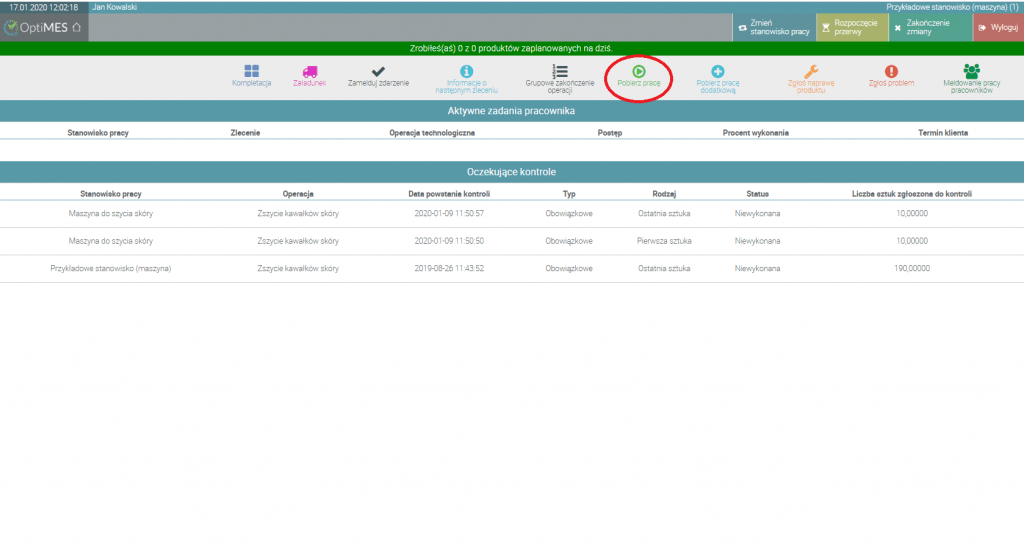Click the Zamelduj zdarzenie checkmark icon
The image size is (1024, 546).
[378, 71]
